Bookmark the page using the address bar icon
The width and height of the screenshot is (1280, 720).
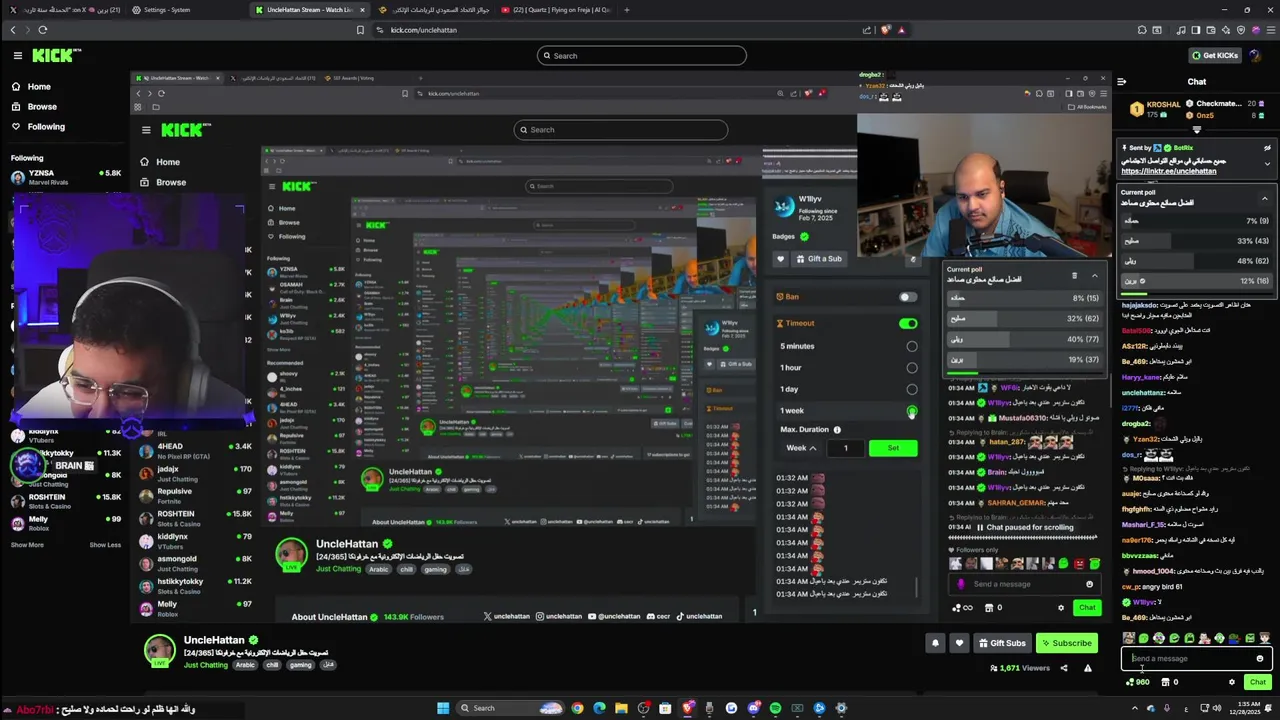(x=361, y=30)
